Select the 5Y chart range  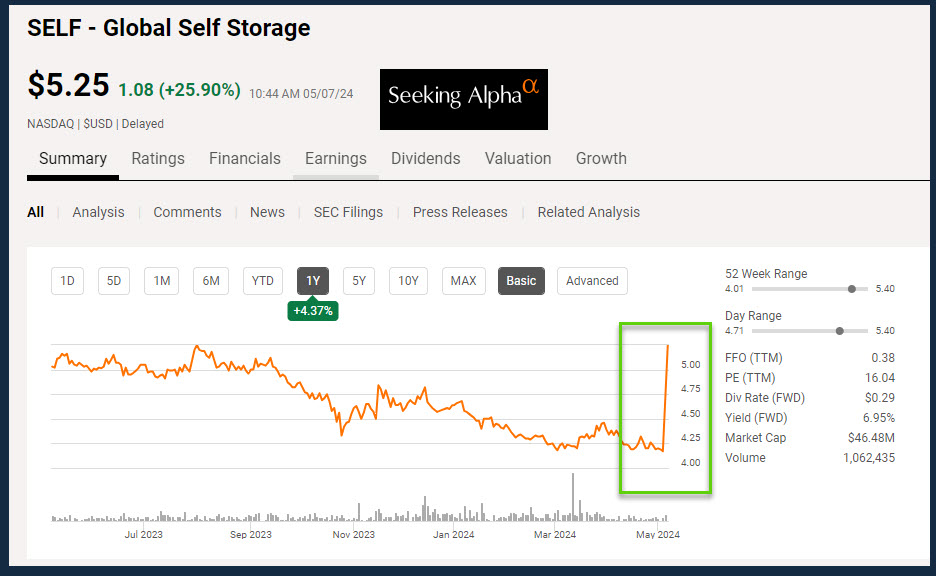(x=359, y=281)
